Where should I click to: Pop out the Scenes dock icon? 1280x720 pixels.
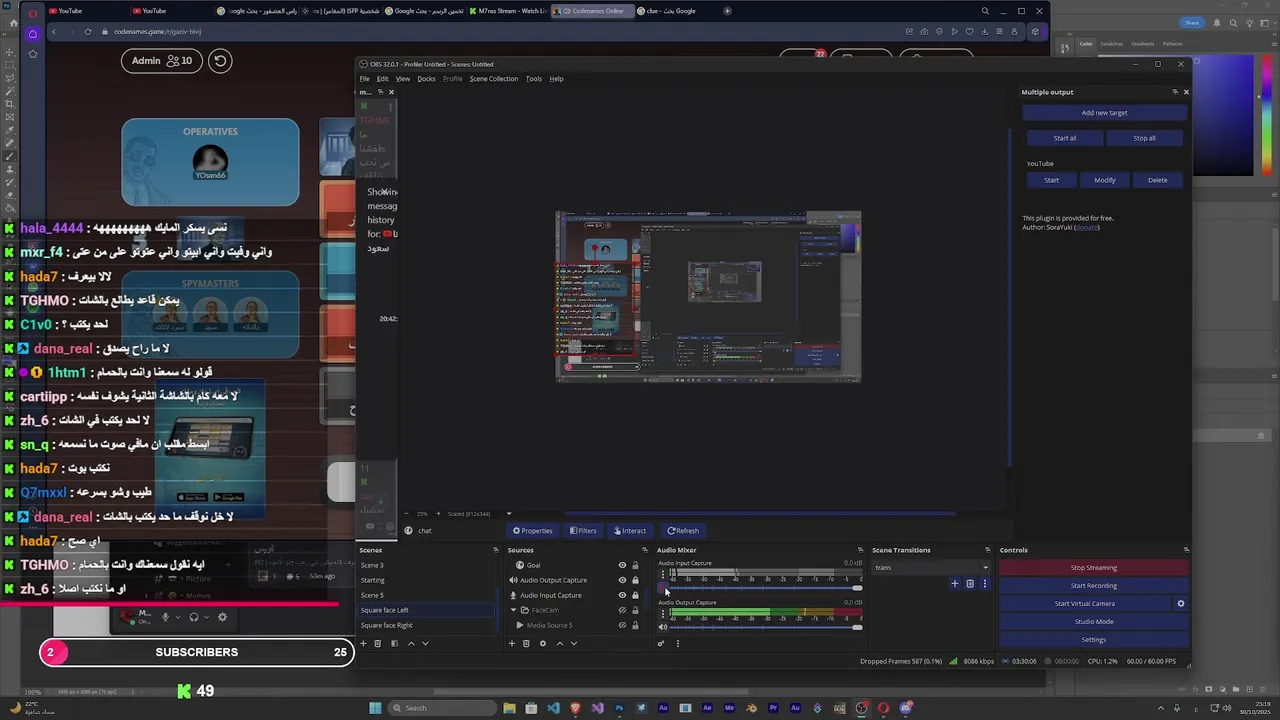click(x=495, y=550)
